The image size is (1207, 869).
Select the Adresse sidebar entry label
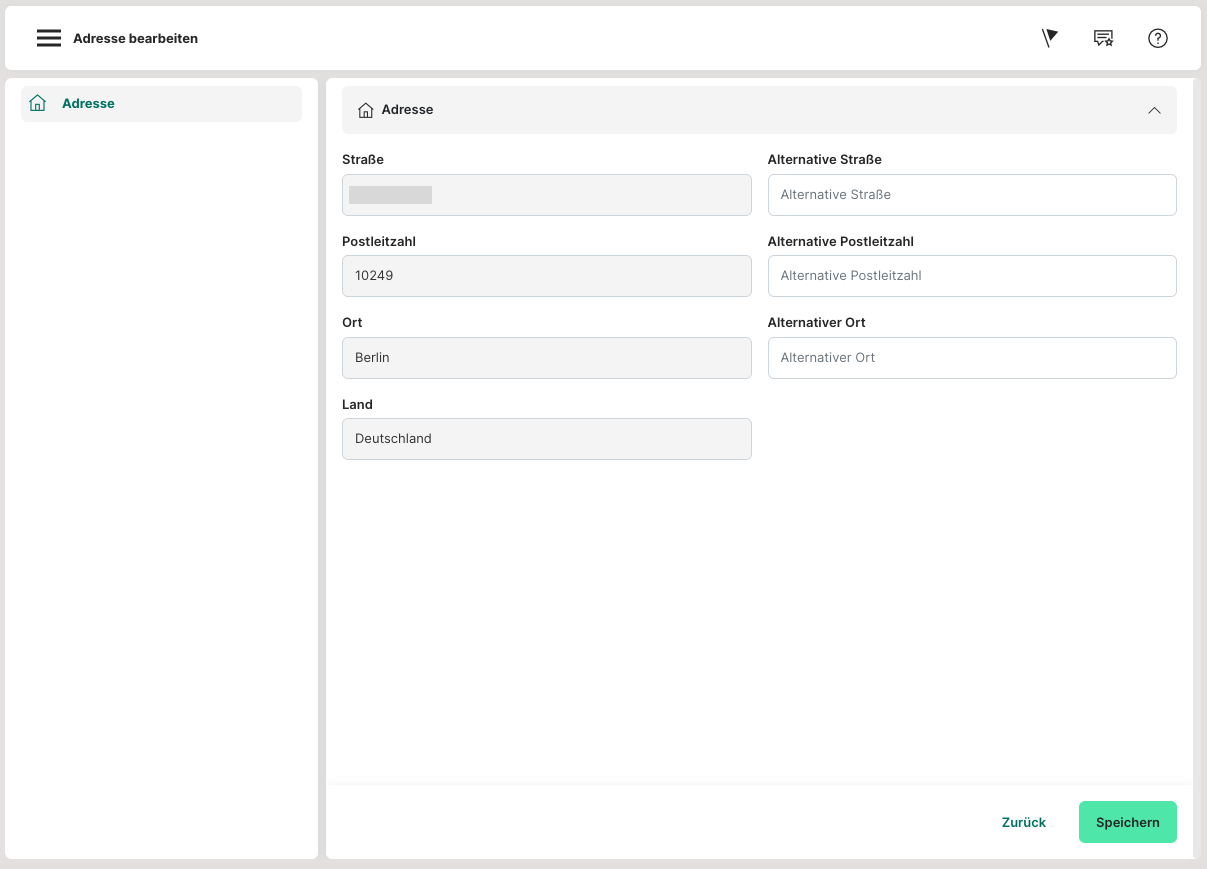[x=88, y=103]
